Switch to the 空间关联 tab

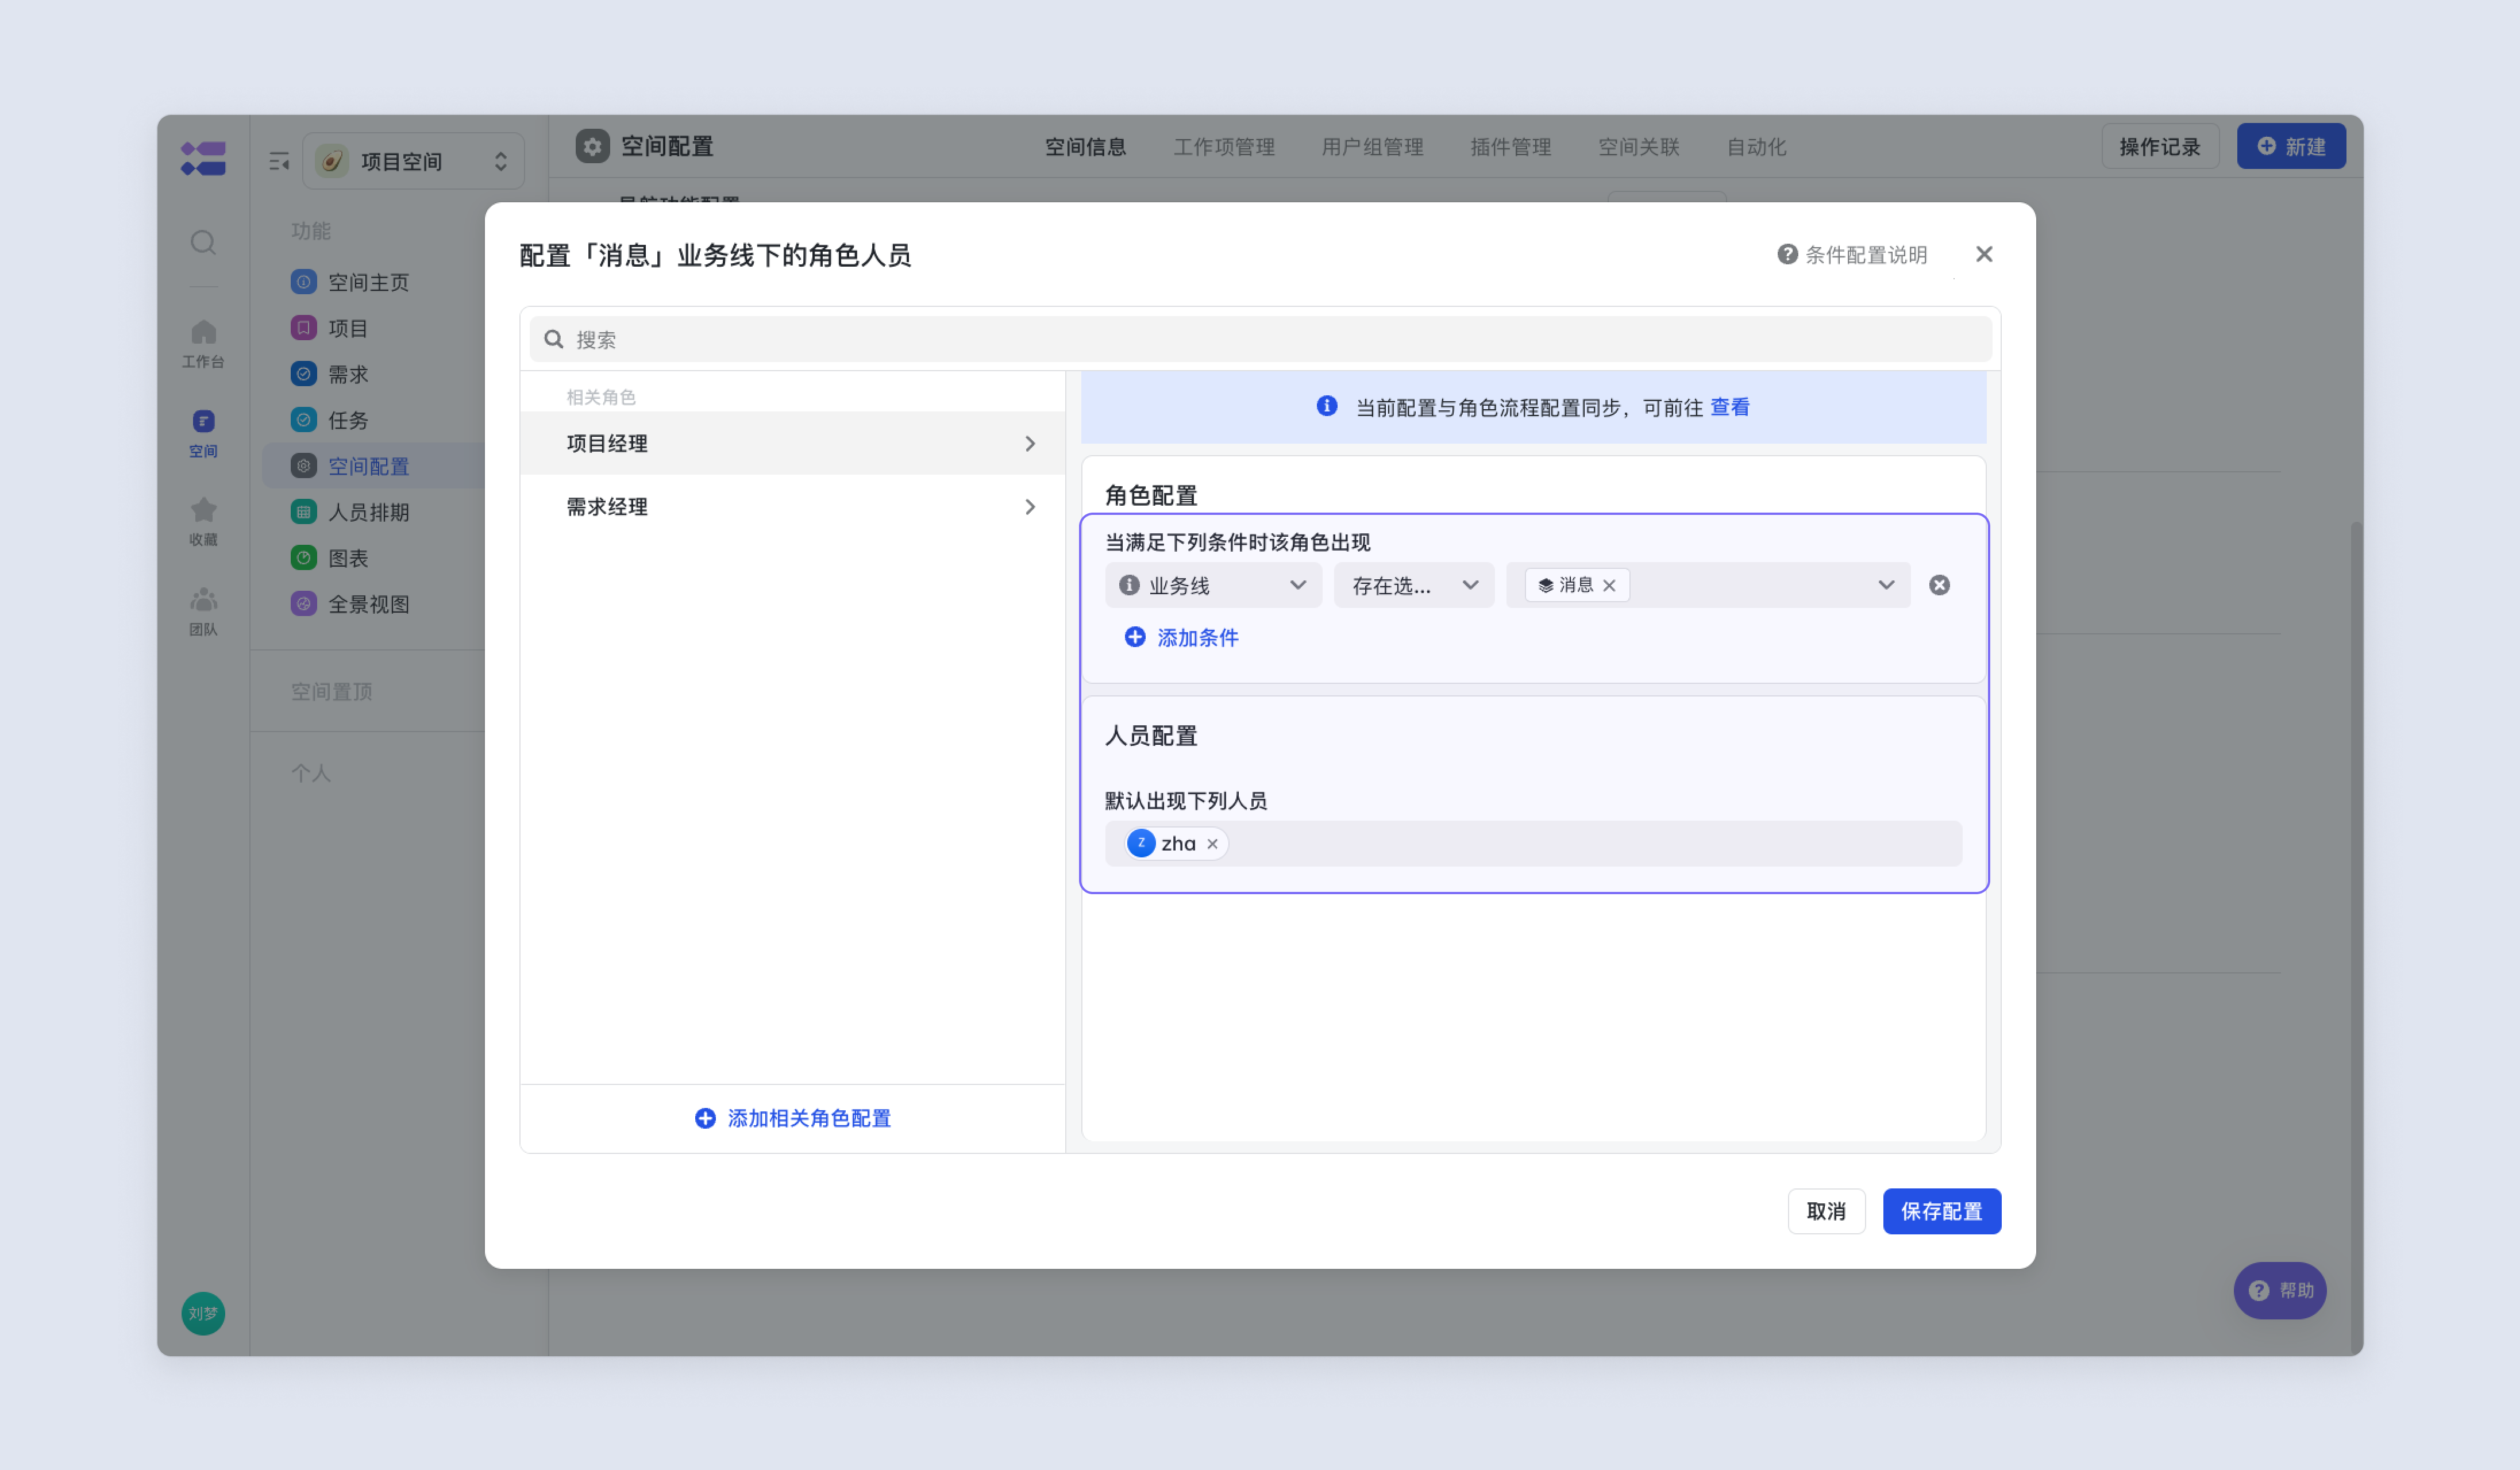click(x=1638, y=147)
